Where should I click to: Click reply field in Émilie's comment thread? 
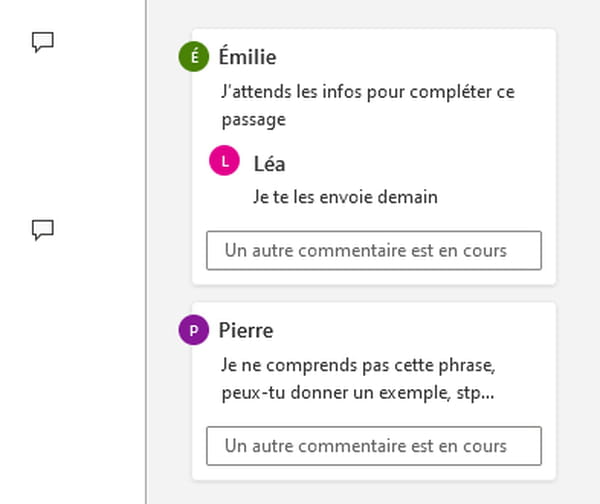point(373,251)
